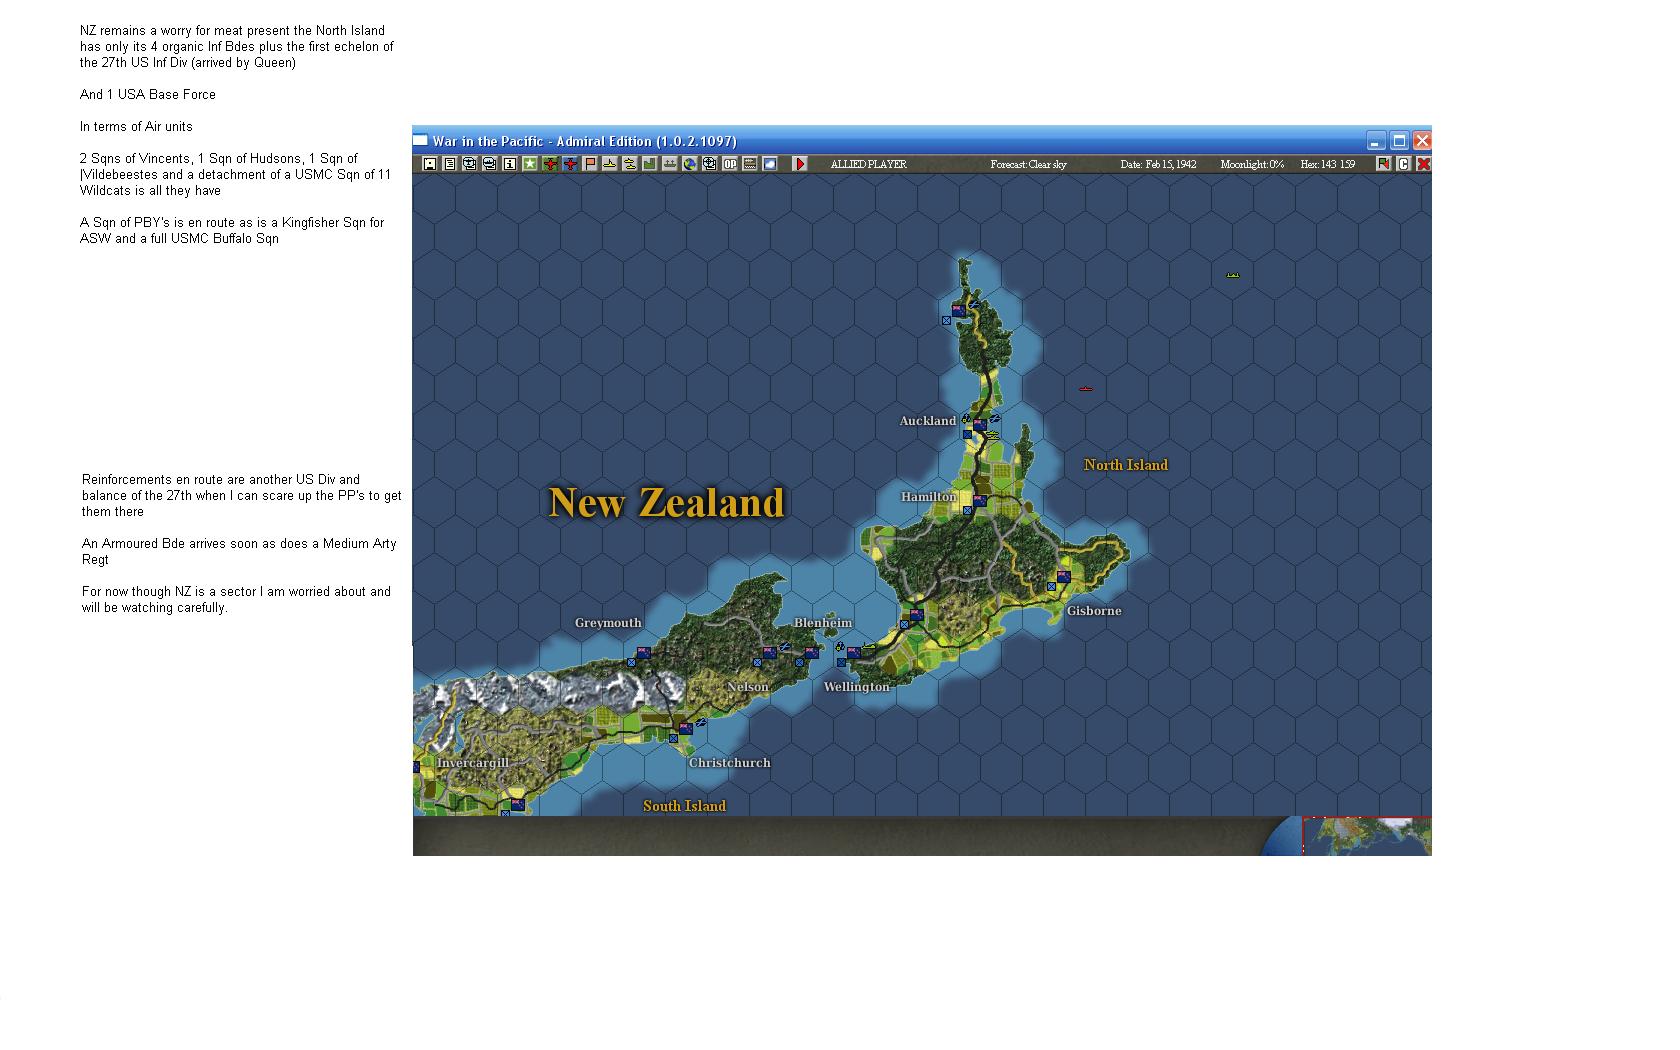Toggle the blue map display icon next to OP
The image size is (1680, 1050).
pyautogui.click(x=769, y=166)
